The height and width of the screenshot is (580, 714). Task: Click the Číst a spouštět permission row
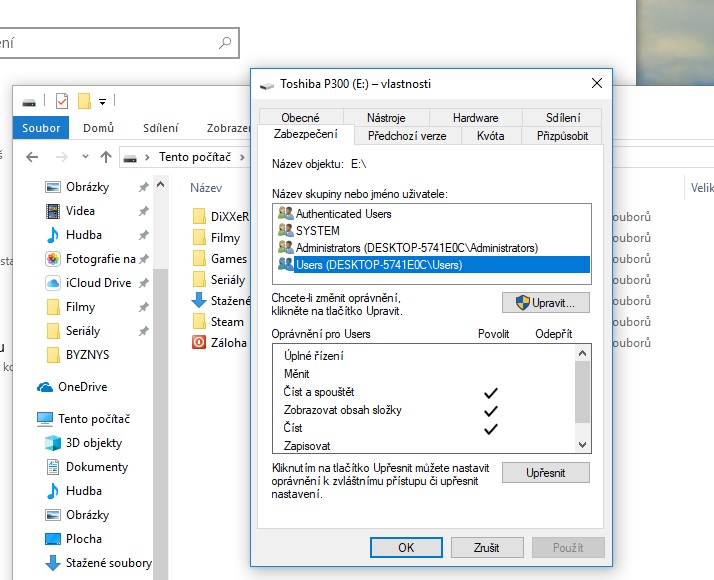click(423, 392)
